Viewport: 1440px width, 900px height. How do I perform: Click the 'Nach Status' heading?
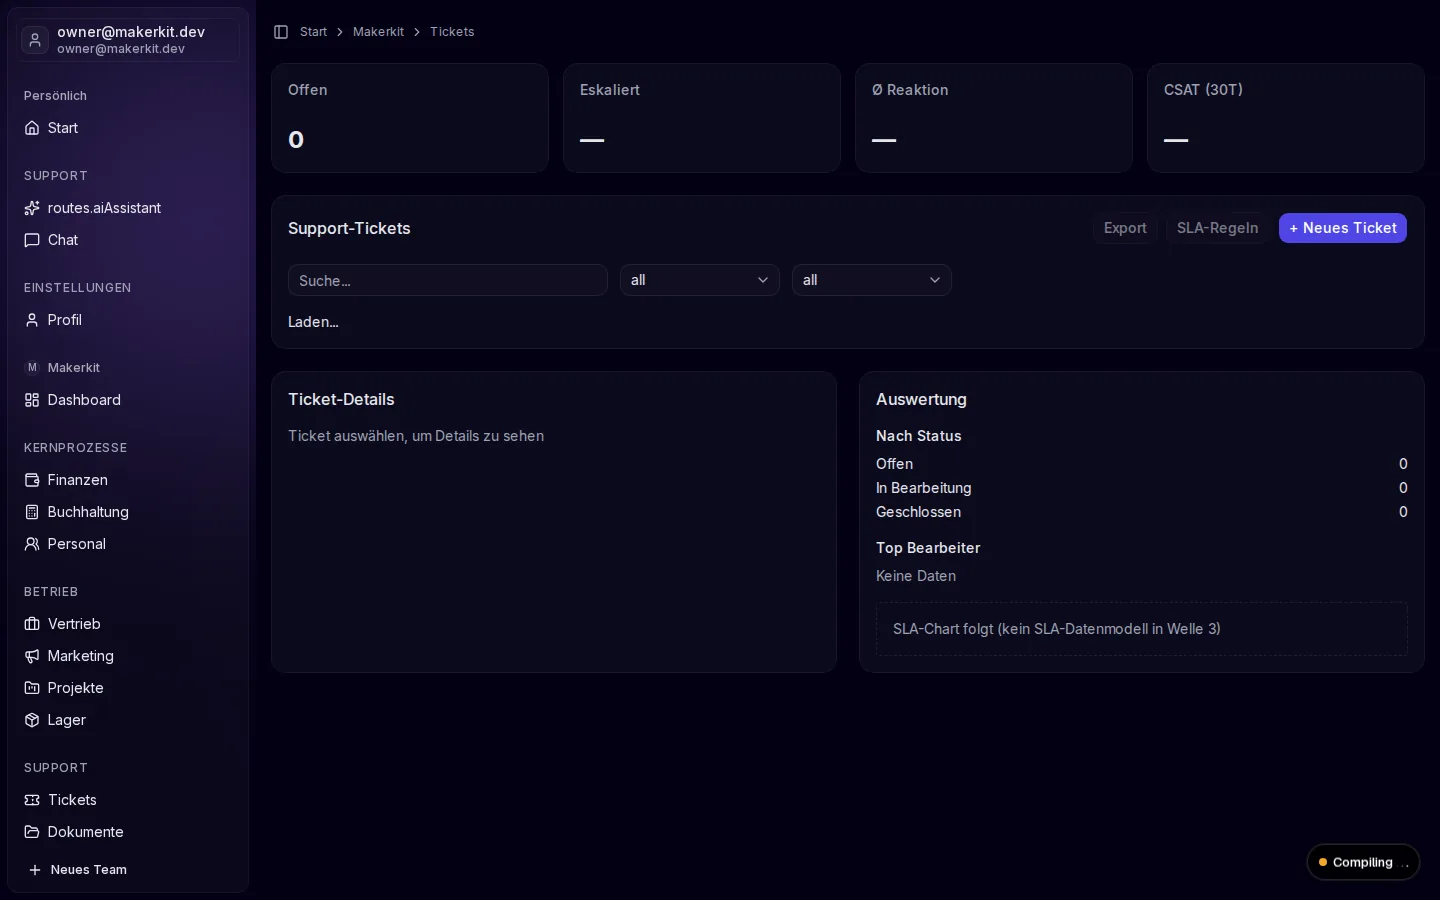[918, 436]
